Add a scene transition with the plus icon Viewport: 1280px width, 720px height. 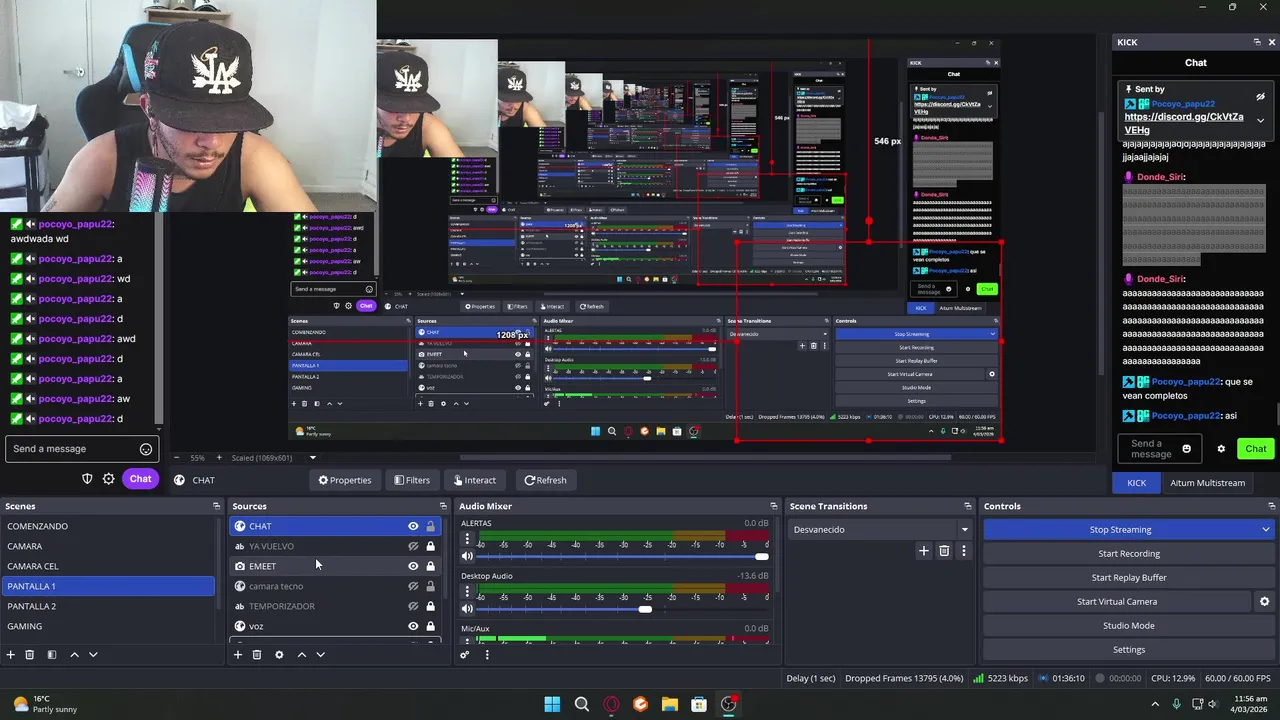[924, 550]
